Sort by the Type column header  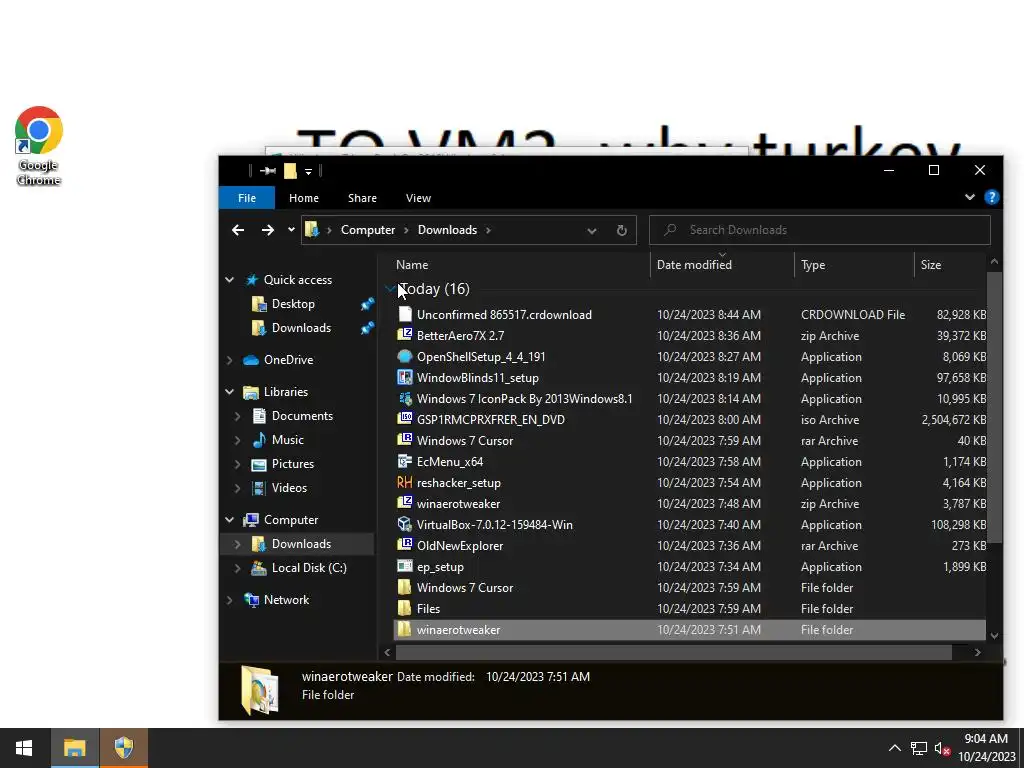point(813,264)
